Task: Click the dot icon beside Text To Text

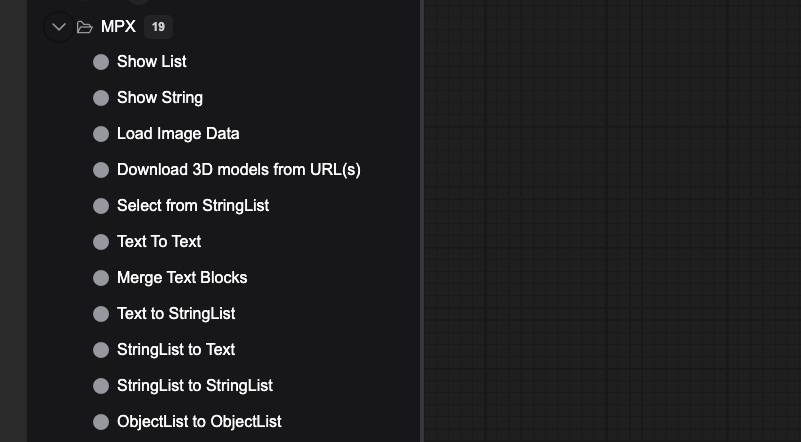Action: (x=101, y=242)
